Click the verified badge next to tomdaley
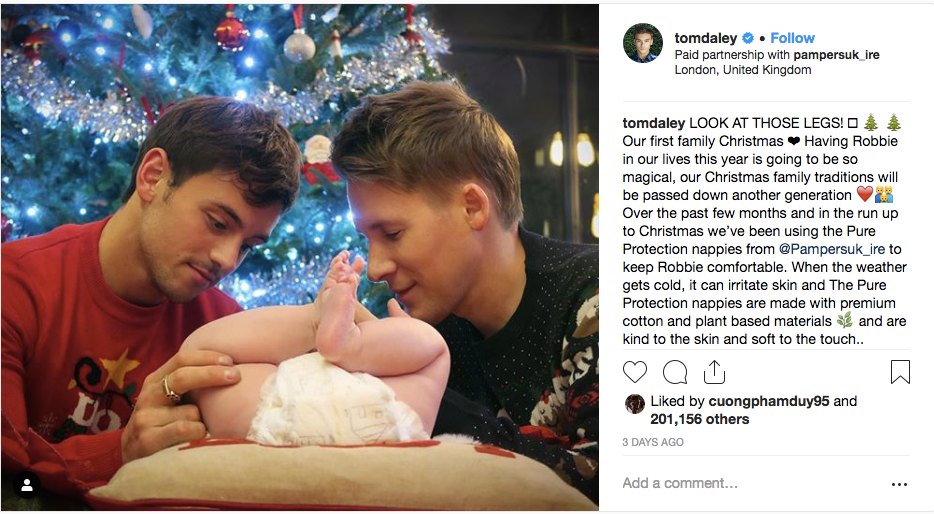 [748, 38]
